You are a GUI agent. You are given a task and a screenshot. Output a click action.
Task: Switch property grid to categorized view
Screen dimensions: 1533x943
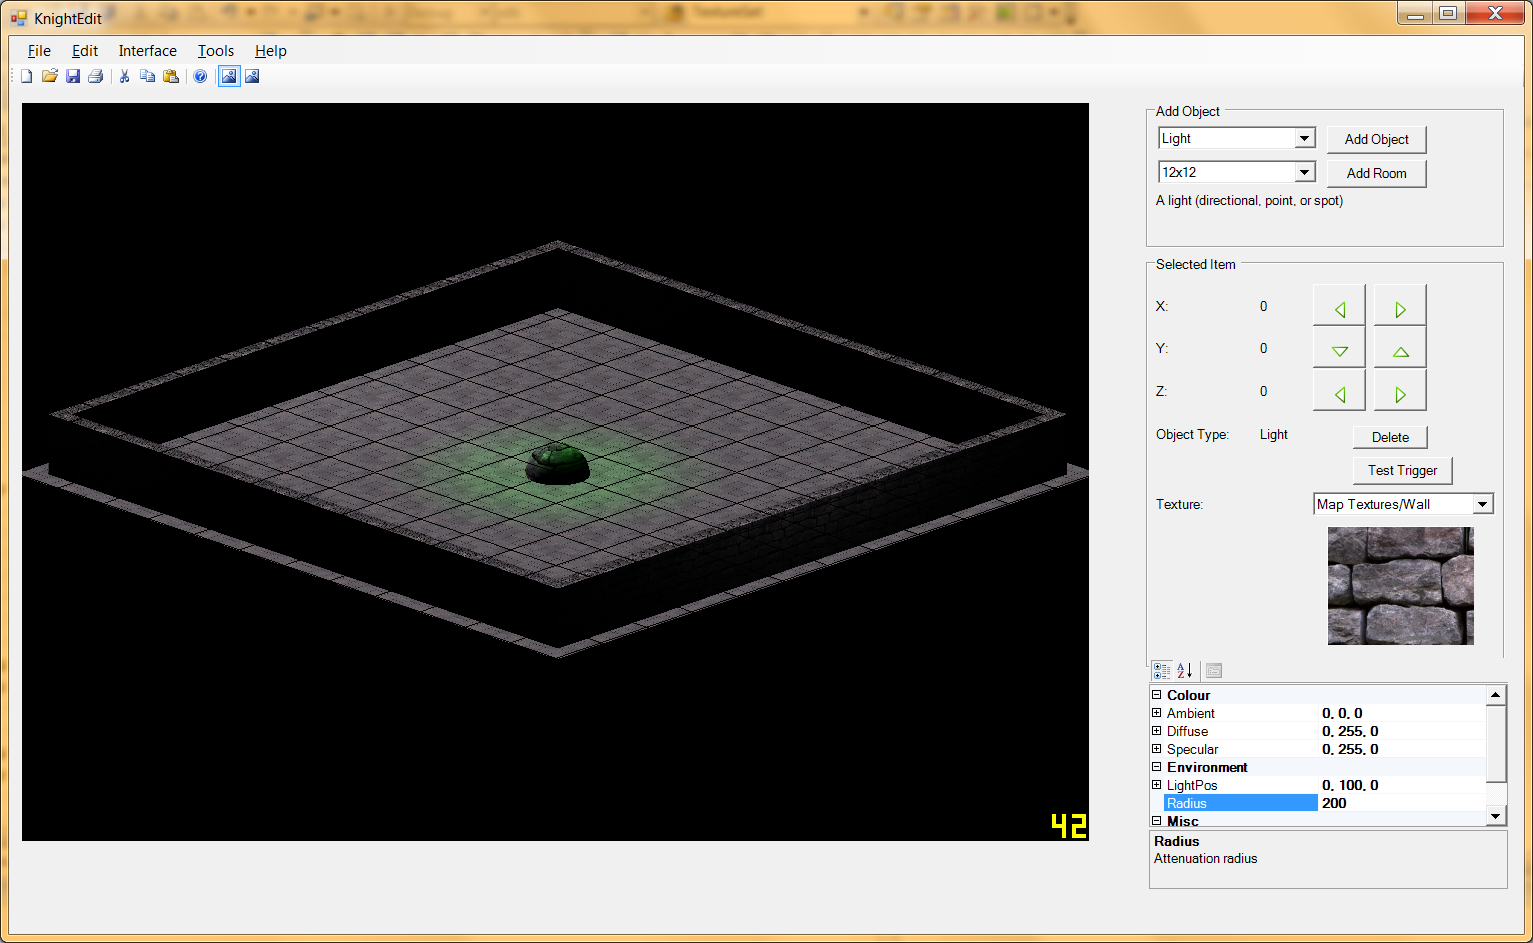pyautogui.click(x=1162, y=670)
